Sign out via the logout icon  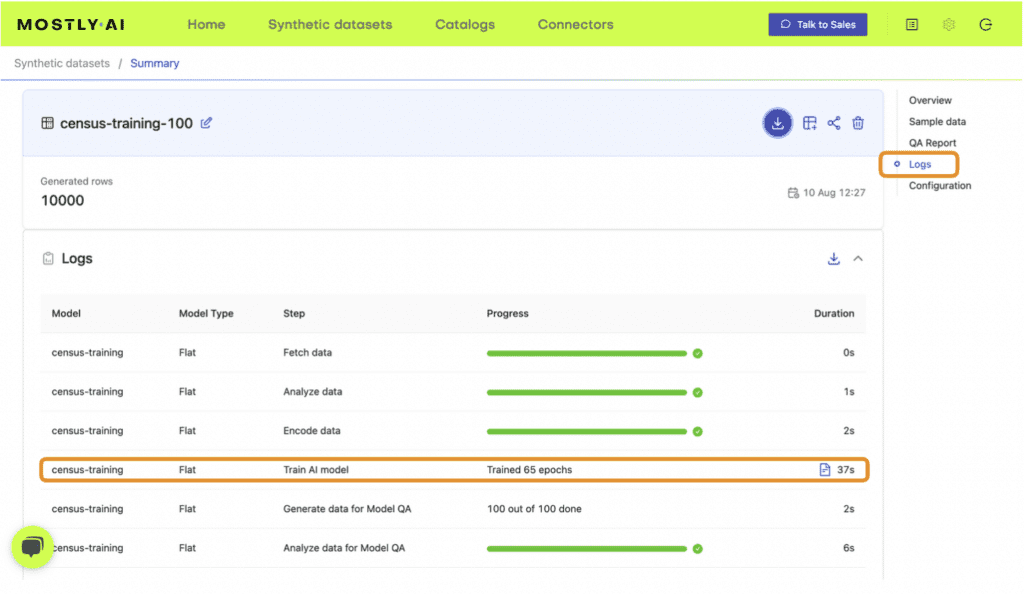point(985,24)
